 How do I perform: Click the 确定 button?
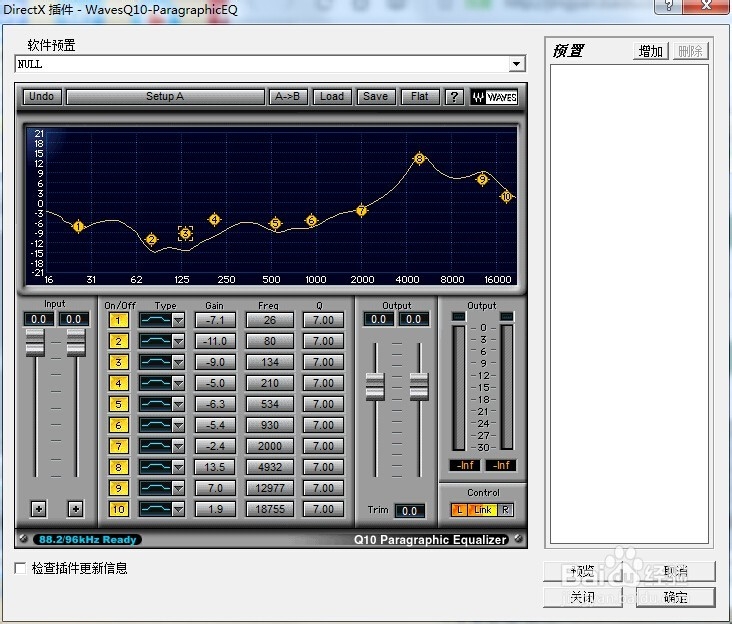675,597
